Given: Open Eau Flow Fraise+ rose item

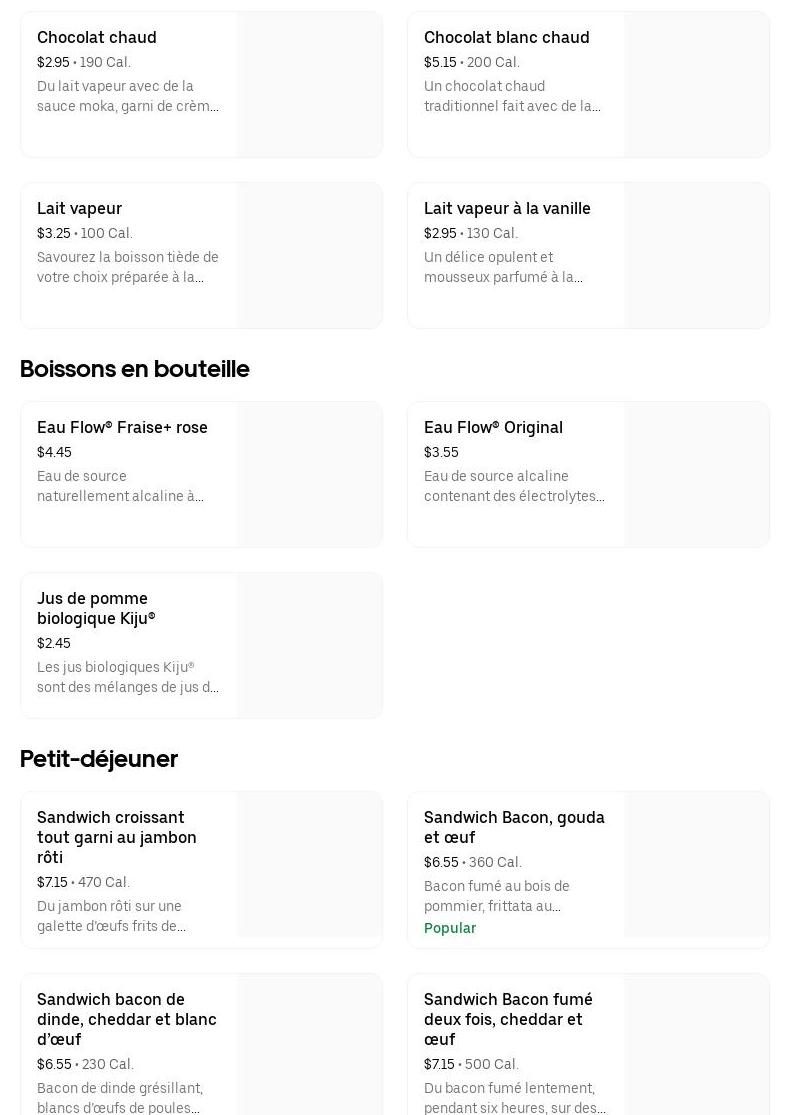Looking at the screenshot, I should [122, 428].
